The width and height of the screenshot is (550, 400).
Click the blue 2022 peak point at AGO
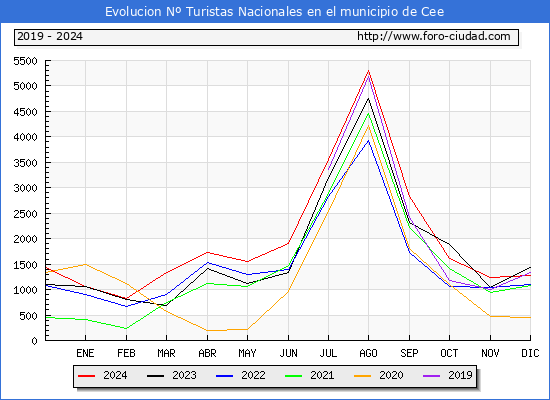(368, 140)
